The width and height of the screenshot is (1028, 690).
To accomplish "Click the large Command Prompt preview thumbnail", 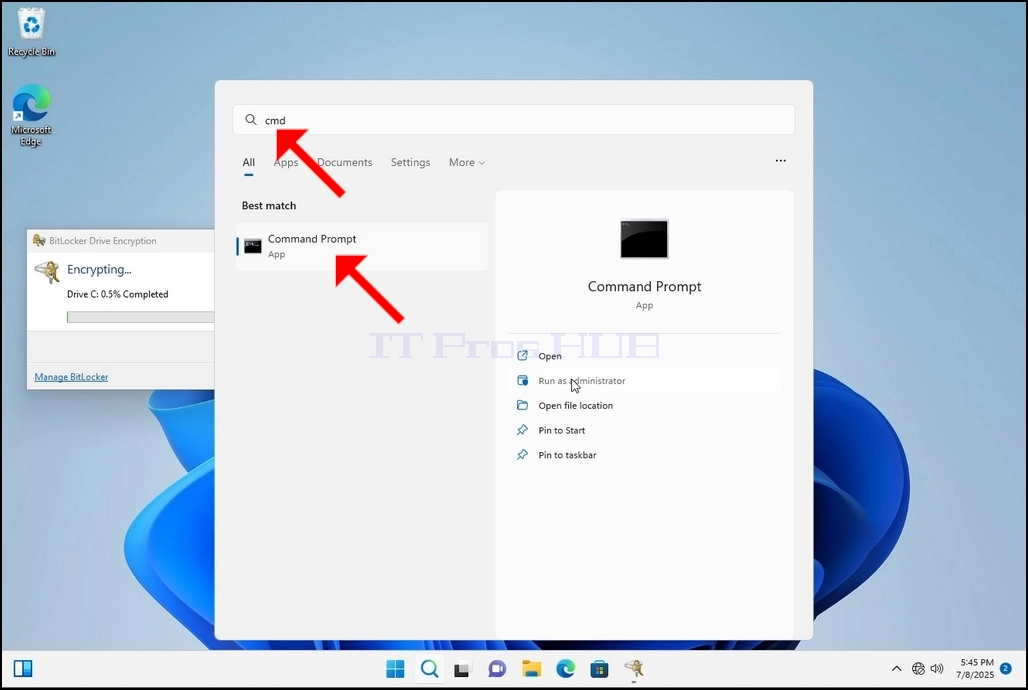I will tap(644, 239).
